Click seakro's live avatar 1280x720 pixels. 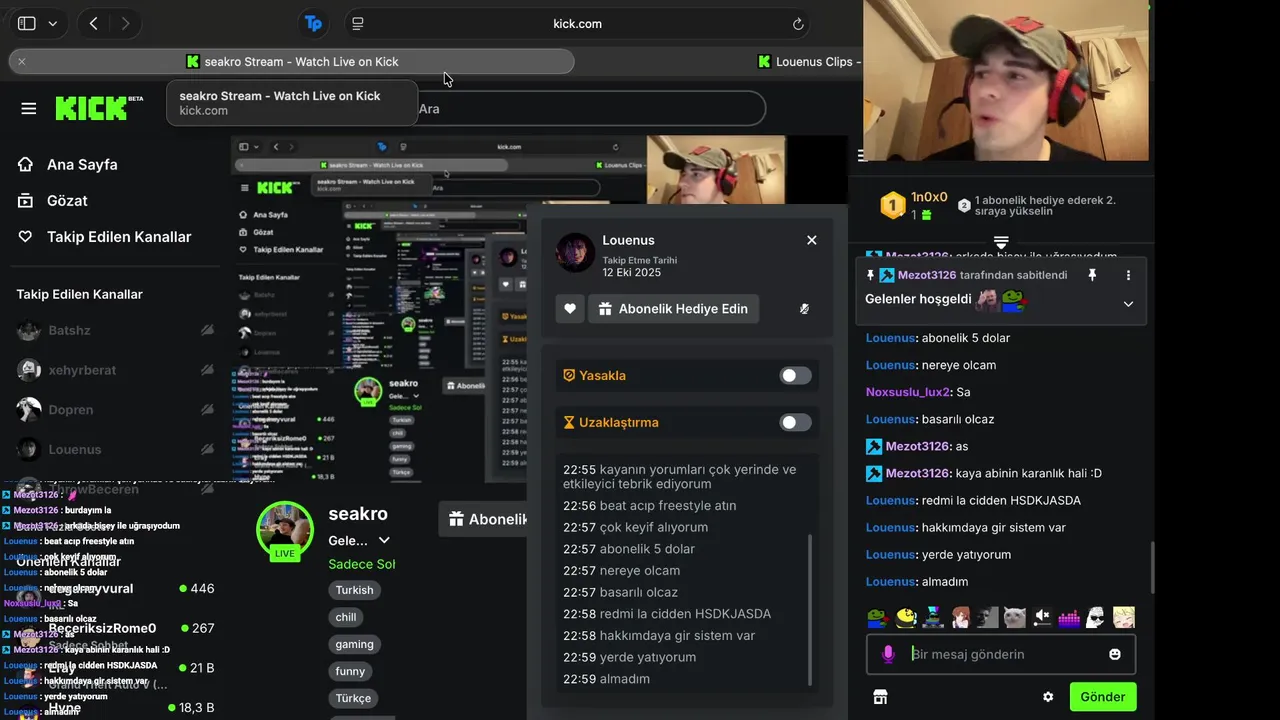point(285,530)
